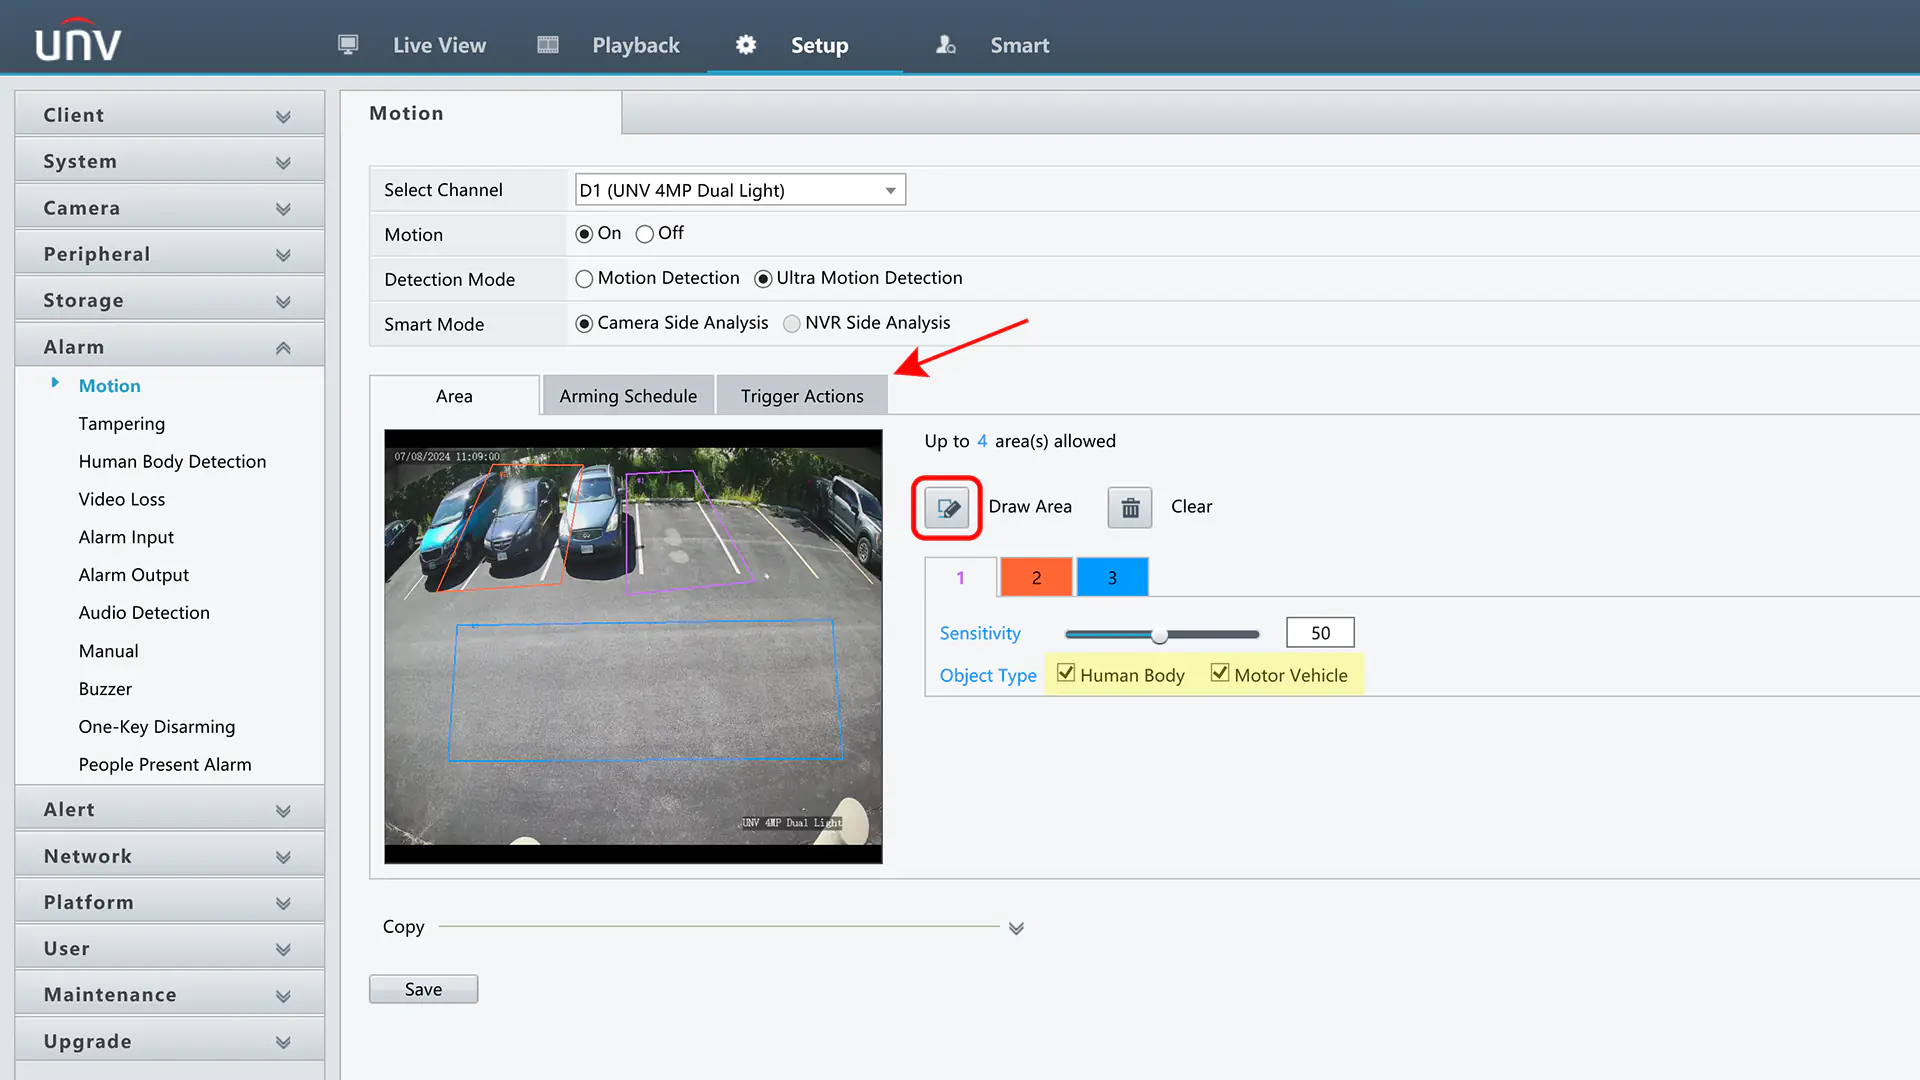Click the Save button
This screenshot has width=1920, height=1080.
pos(422,988)
